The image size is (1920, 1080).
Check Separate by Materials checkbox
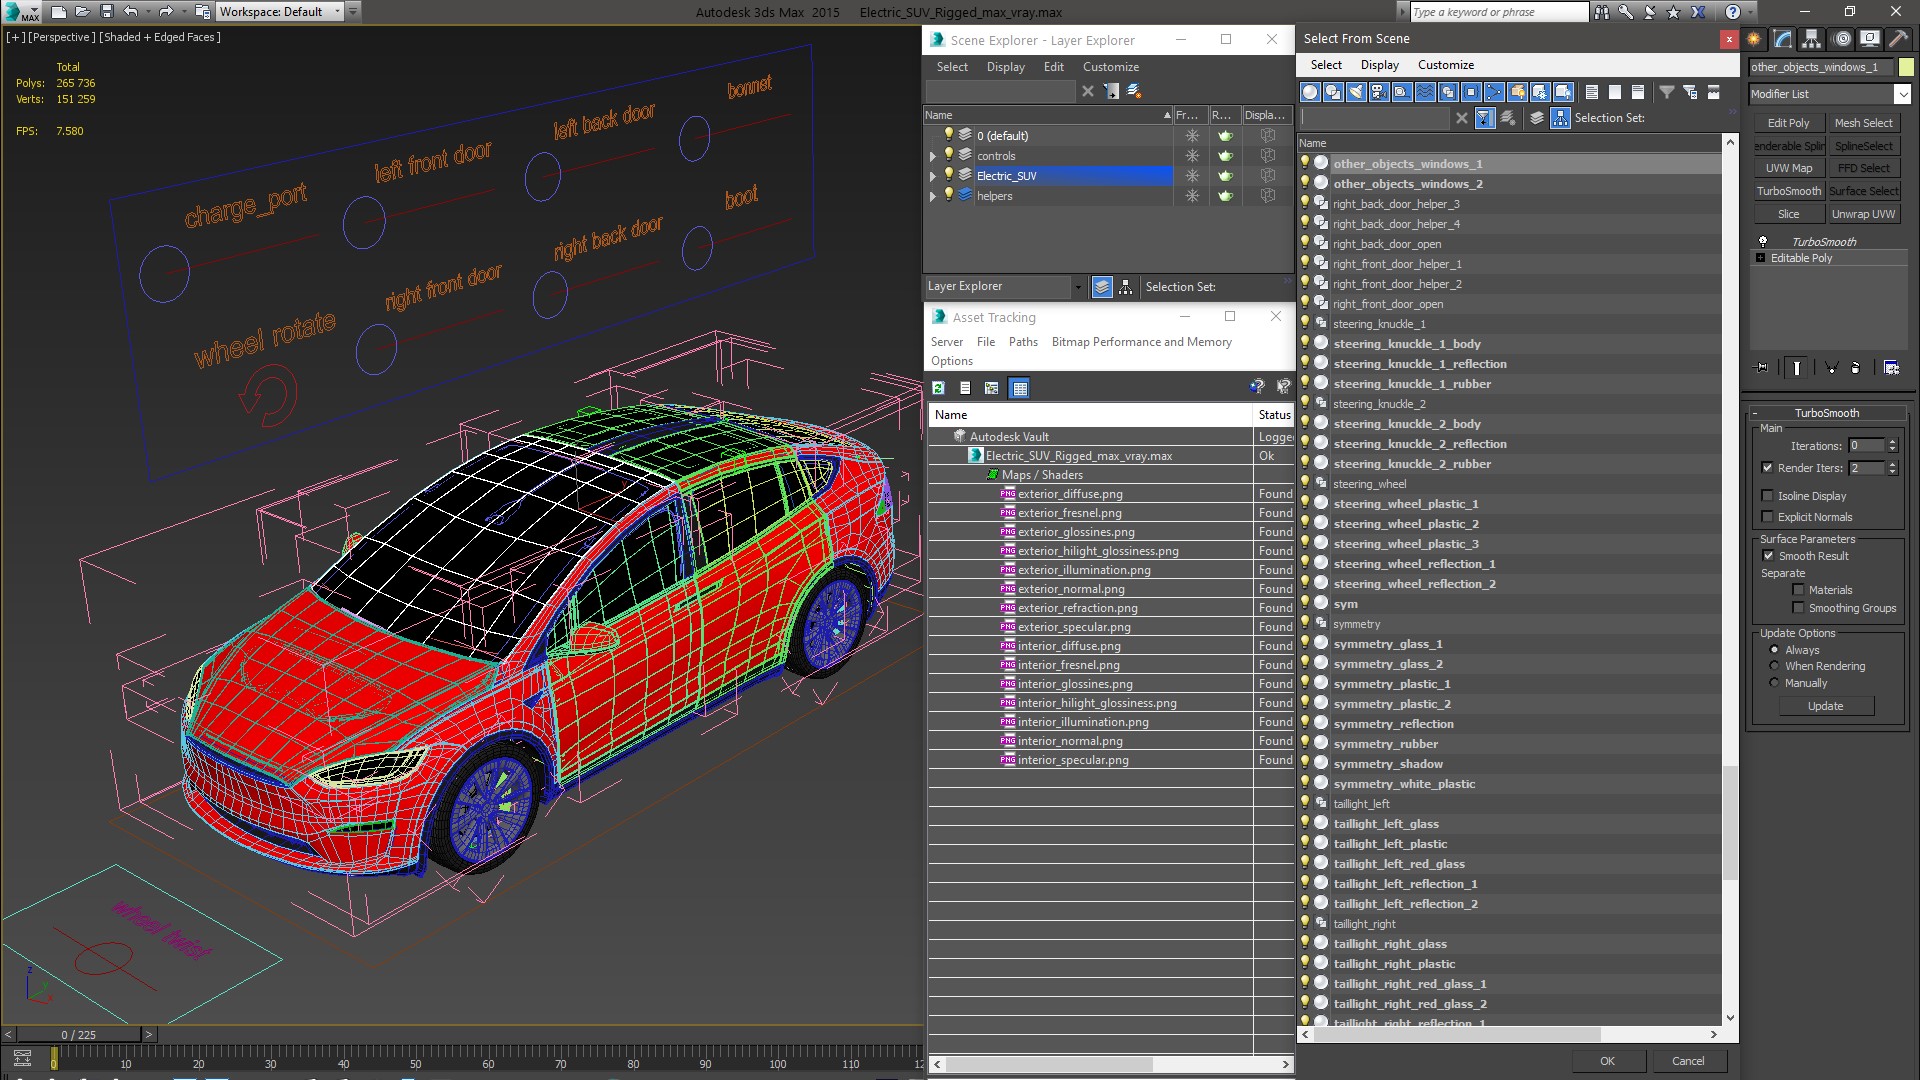[x=1798, y=590]
